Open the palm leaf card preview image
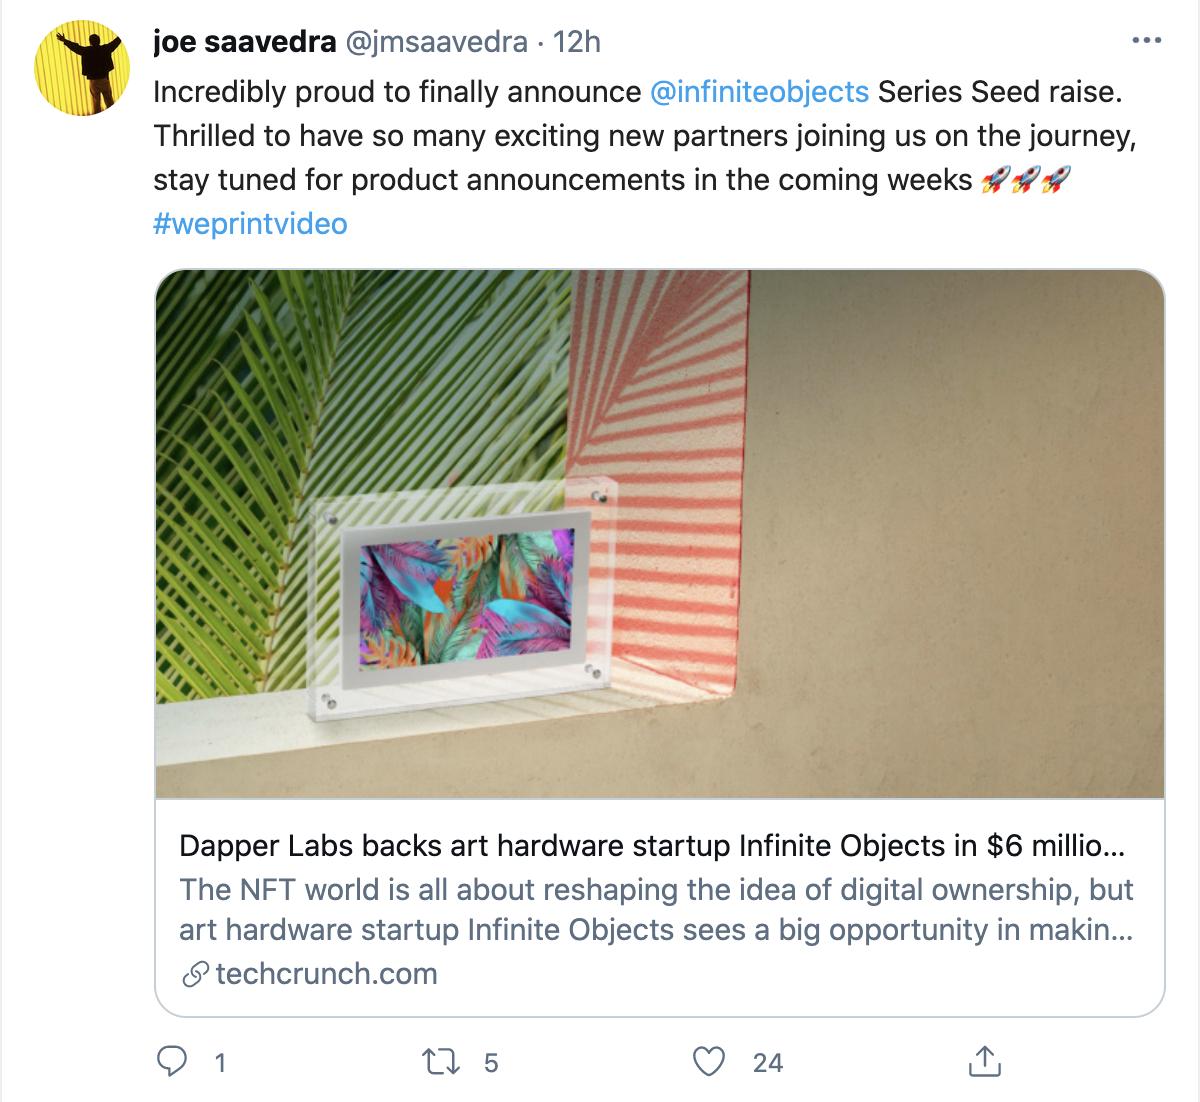The image size is (1200, 1102). coord(660,534)
